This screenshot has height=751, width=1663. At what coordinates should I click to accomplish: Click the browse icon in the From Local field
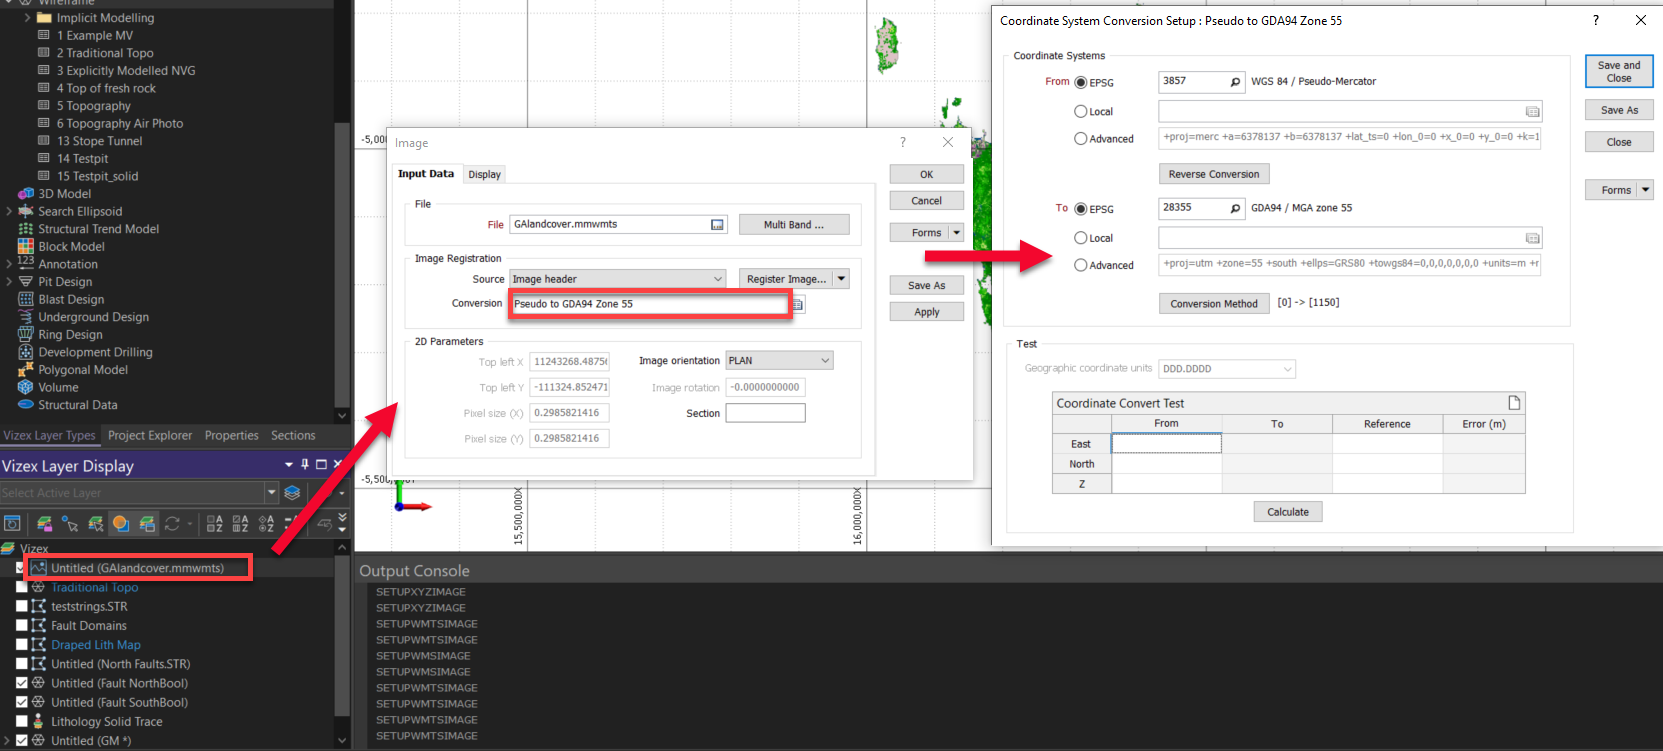coord(1532,112)
